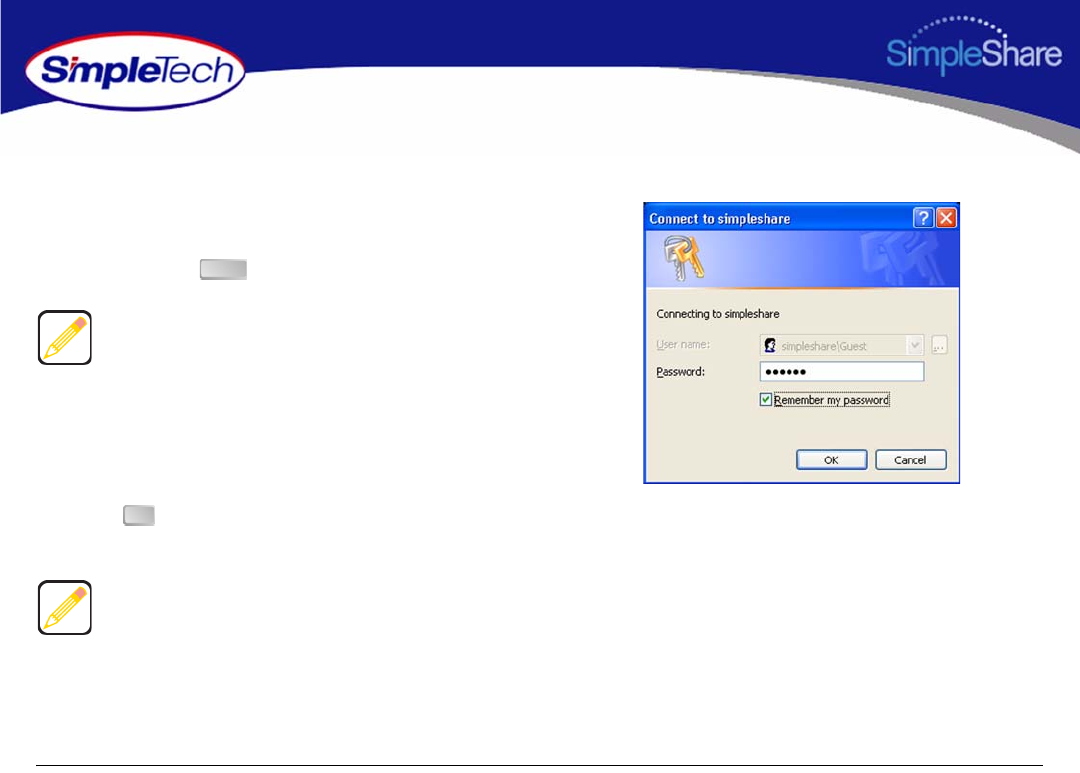Click the user avatar icon in User name field
The height and width of the screenshot is (773, 1080).
[x=770, y=345]
